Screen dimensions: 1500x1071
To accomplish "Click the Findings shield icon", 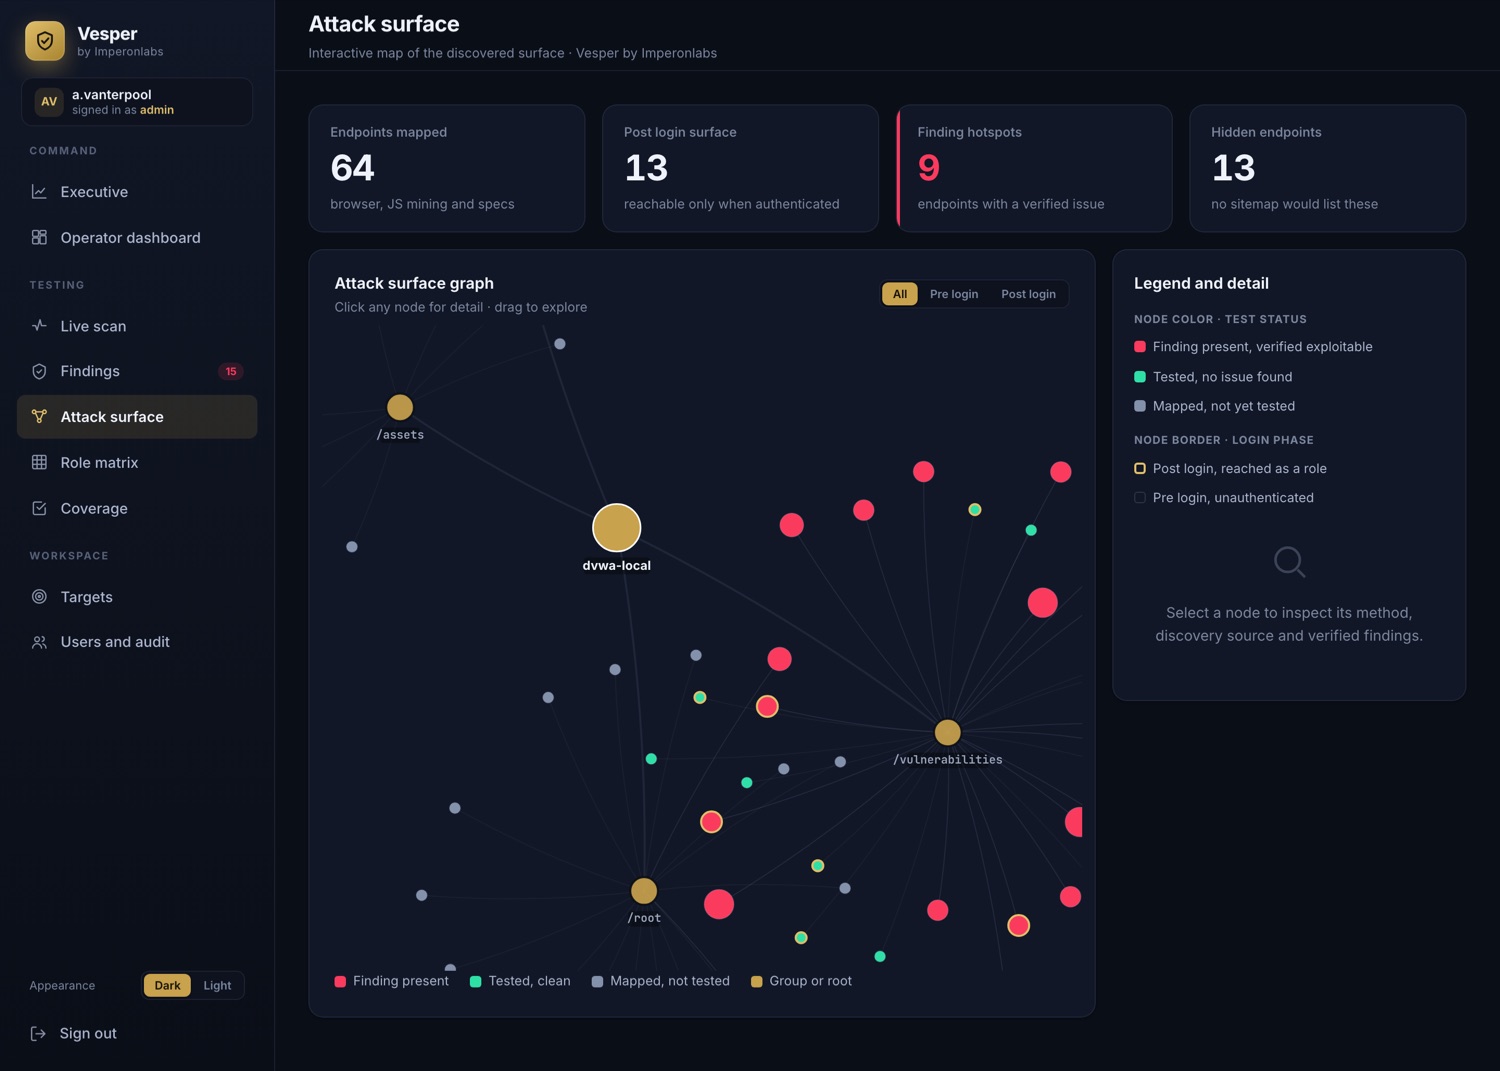I will click(39, 371).
